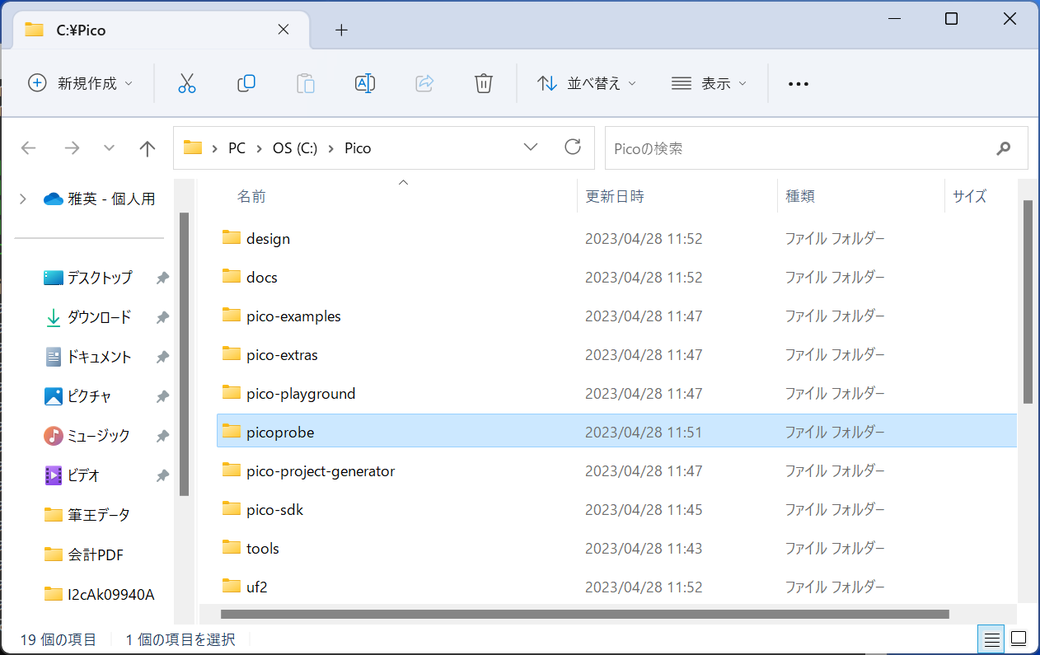Screen dimensions: 1040x655
Task: Click the Cut scissors icon
Action: [187, 84]
